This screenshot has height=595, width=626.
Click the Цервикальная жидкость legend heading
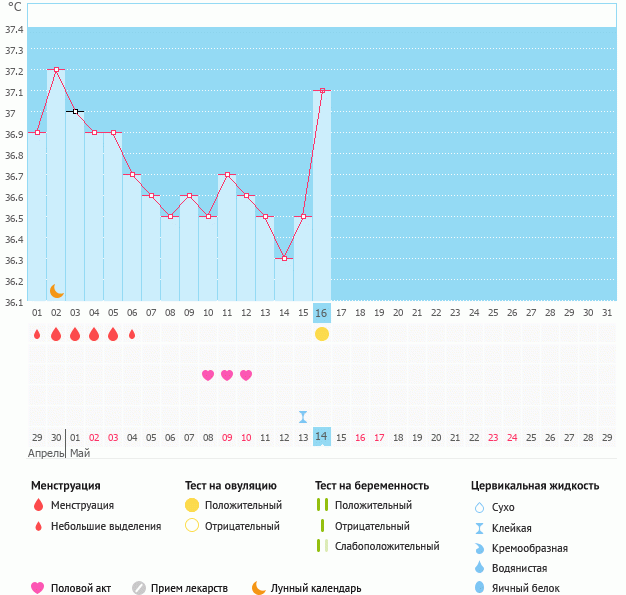click(535, 486)
